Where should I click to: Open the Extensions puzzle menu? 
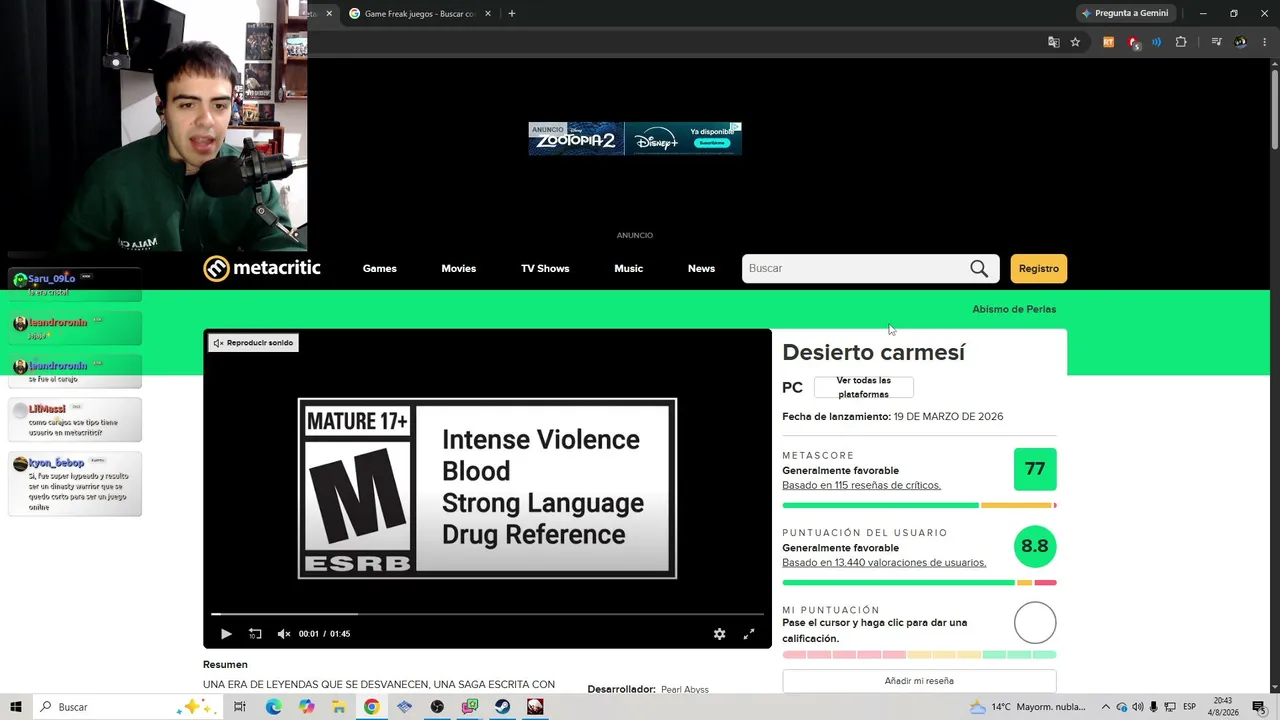click(x=1181, y=42)
